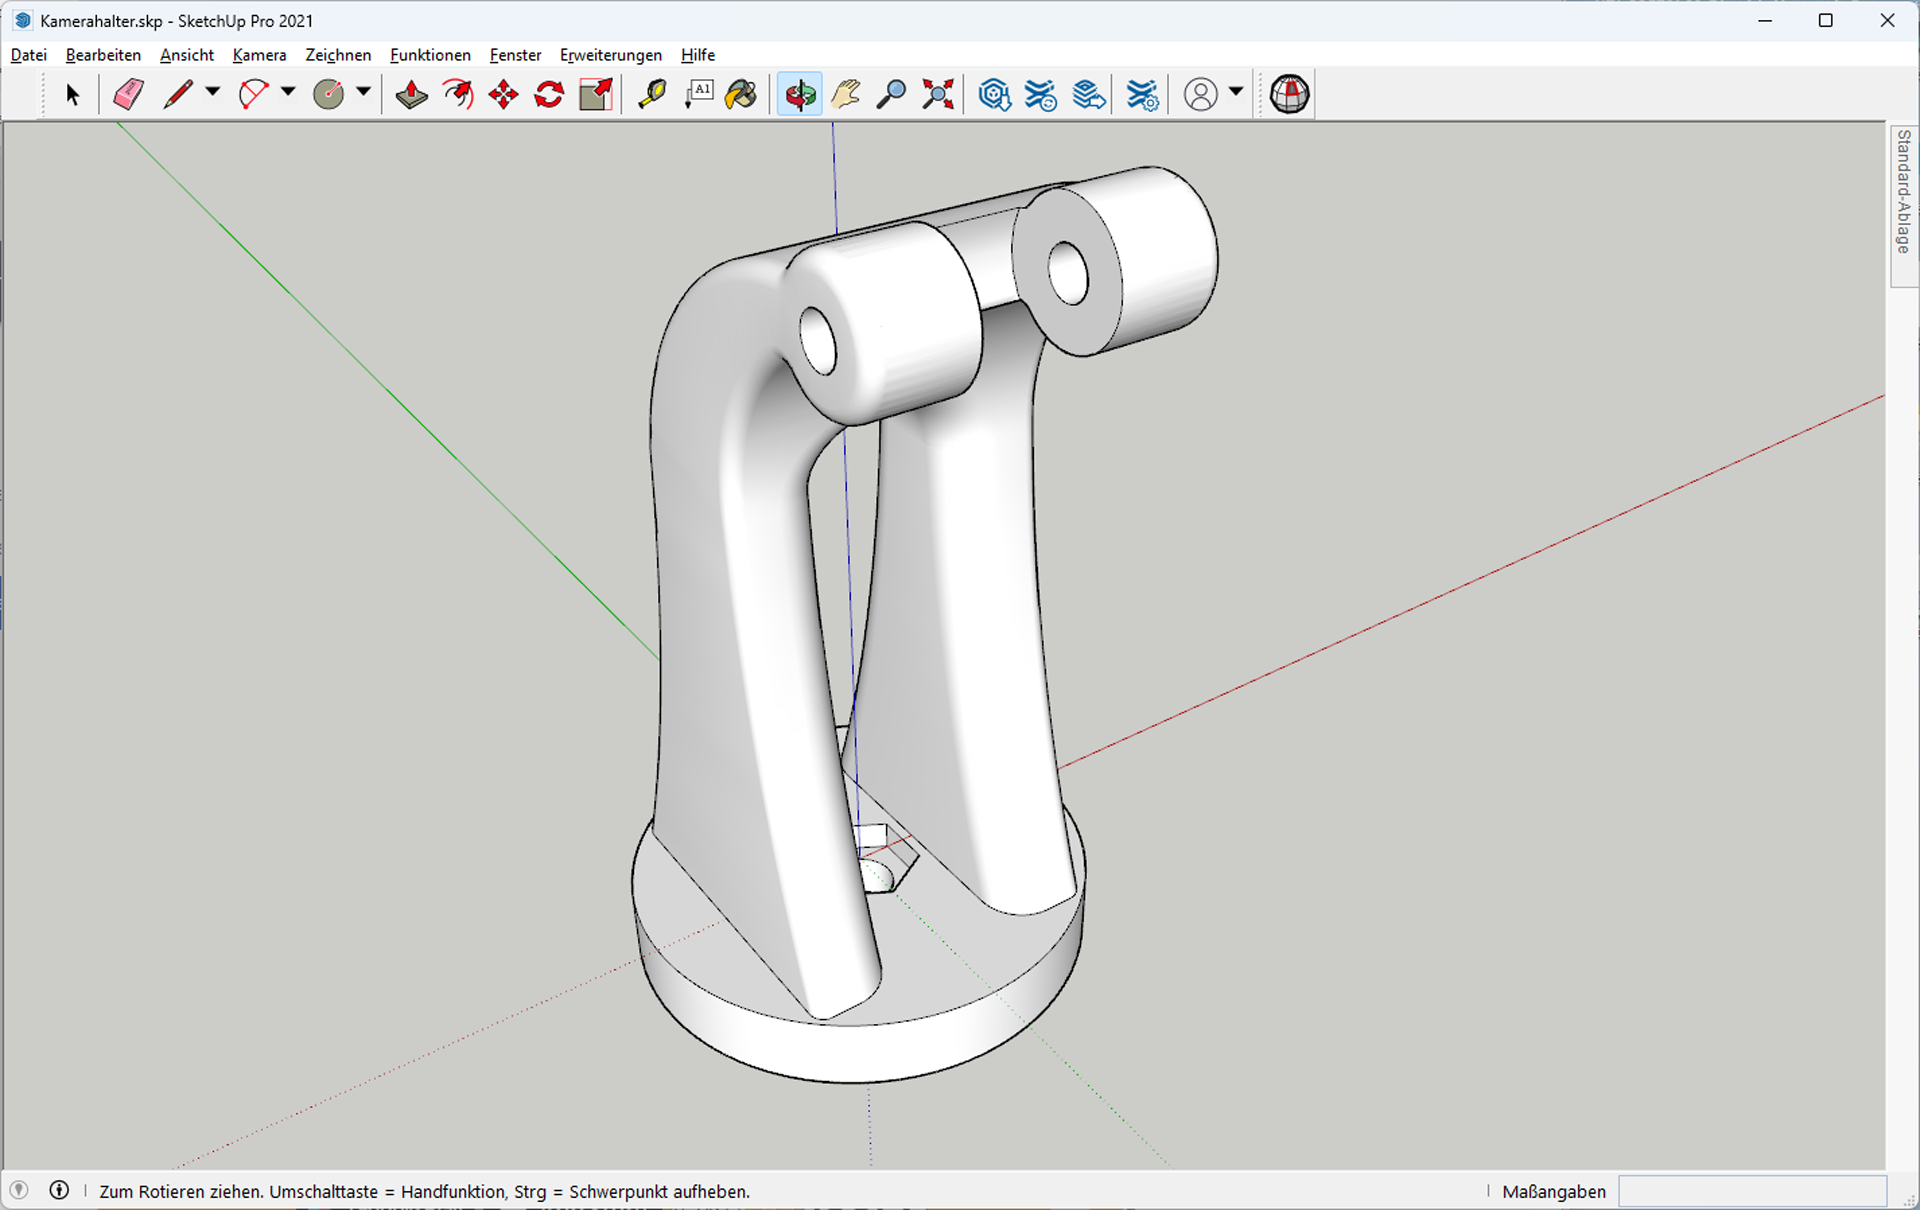Select the Rotate tool
This screenshot has width=1920, height=1210.
(549, 95)
